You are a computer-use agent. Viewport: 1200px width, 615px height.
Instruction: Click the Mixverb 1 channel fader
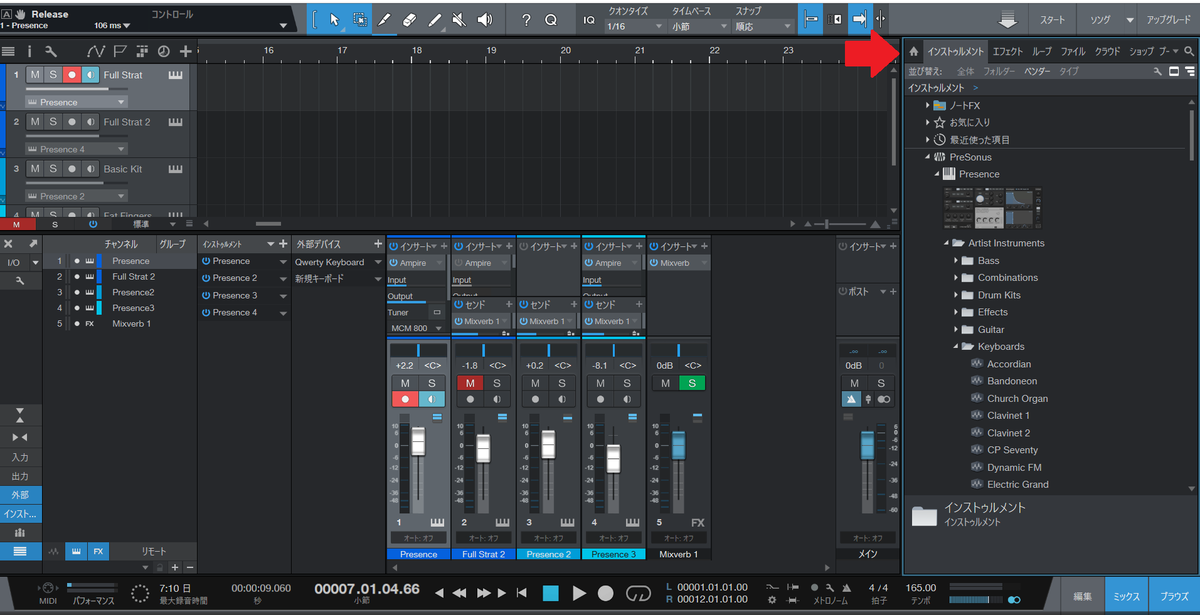pos(678,445)
